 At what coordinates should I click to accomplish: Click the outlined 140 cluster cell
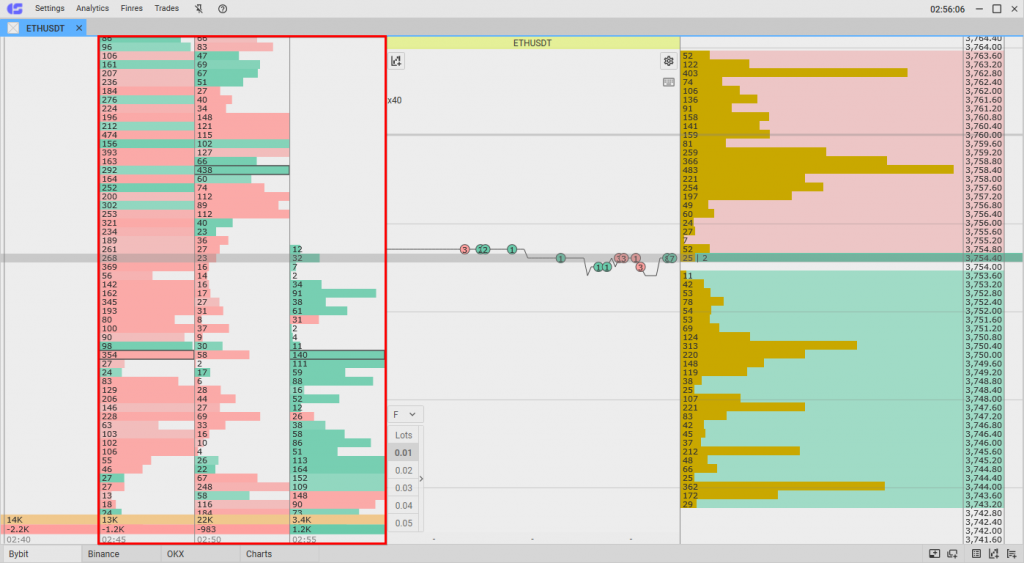tap(337, 355)
